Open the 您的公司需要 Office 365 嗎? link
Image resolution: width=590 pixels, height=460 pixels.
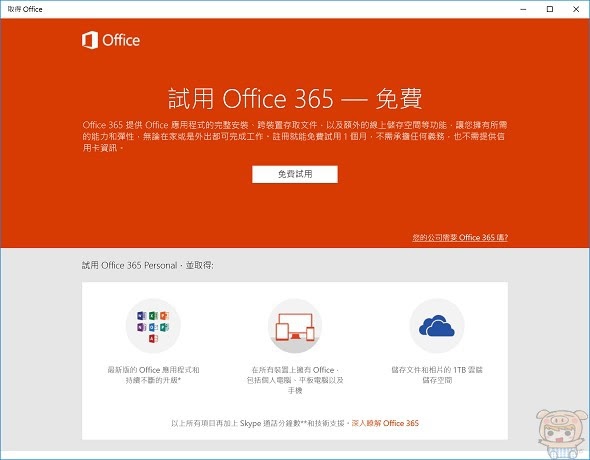click(x=460, y=237)
